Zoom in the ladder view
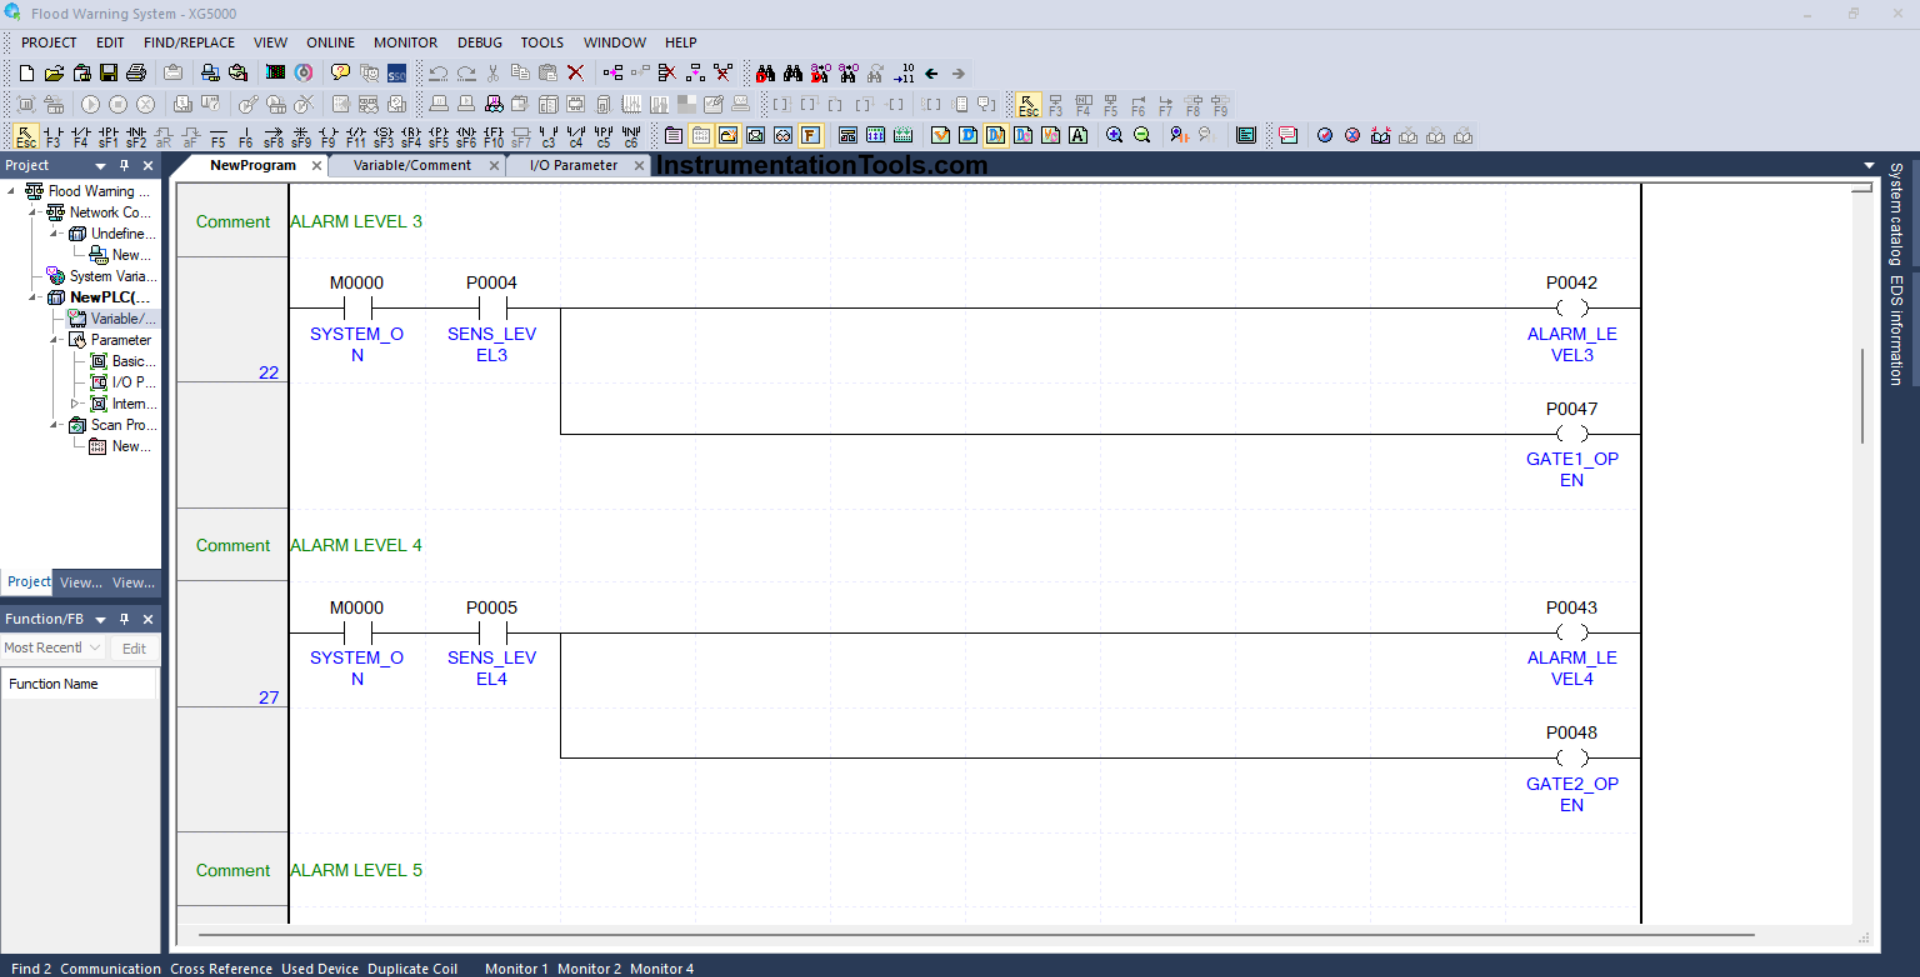1920x977 pixels. (x=1114, y=135)
